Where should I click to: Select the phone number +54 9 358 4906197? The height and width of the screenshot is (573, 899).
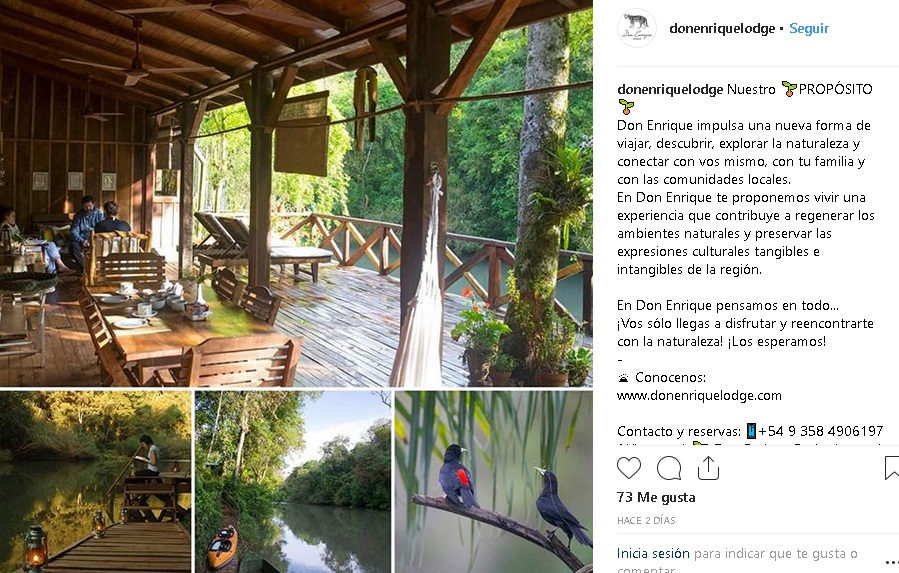point(820,431)
